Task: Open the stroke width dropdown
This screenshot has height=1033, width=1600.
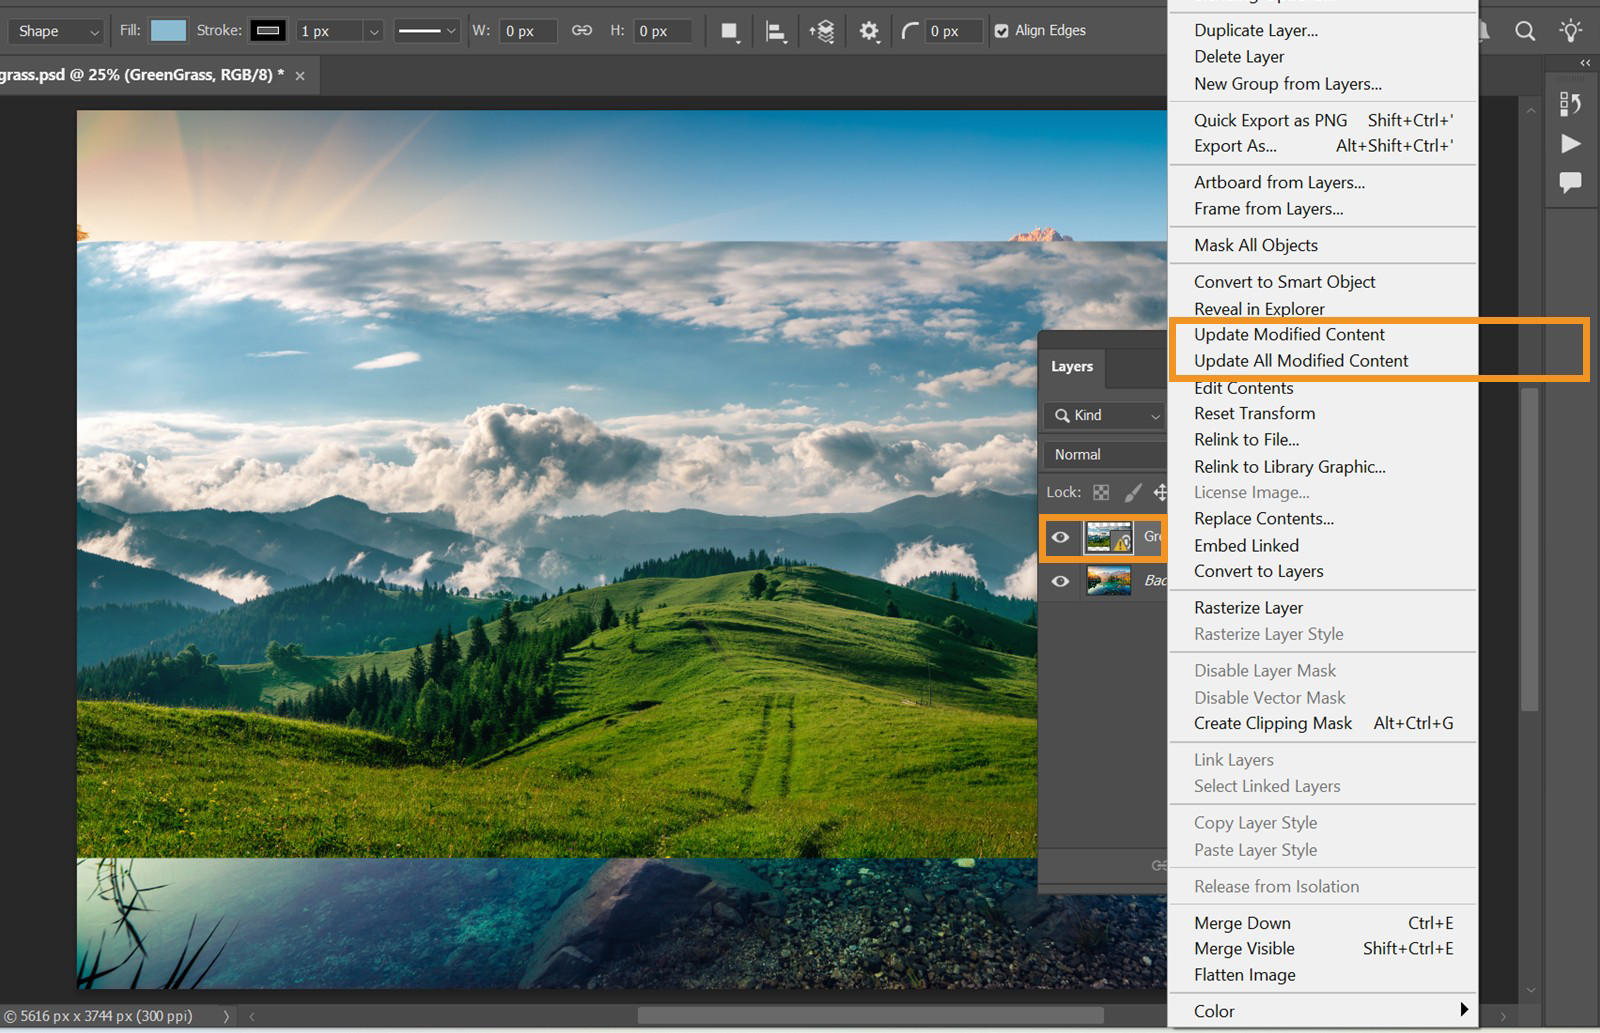Action: 372,31
